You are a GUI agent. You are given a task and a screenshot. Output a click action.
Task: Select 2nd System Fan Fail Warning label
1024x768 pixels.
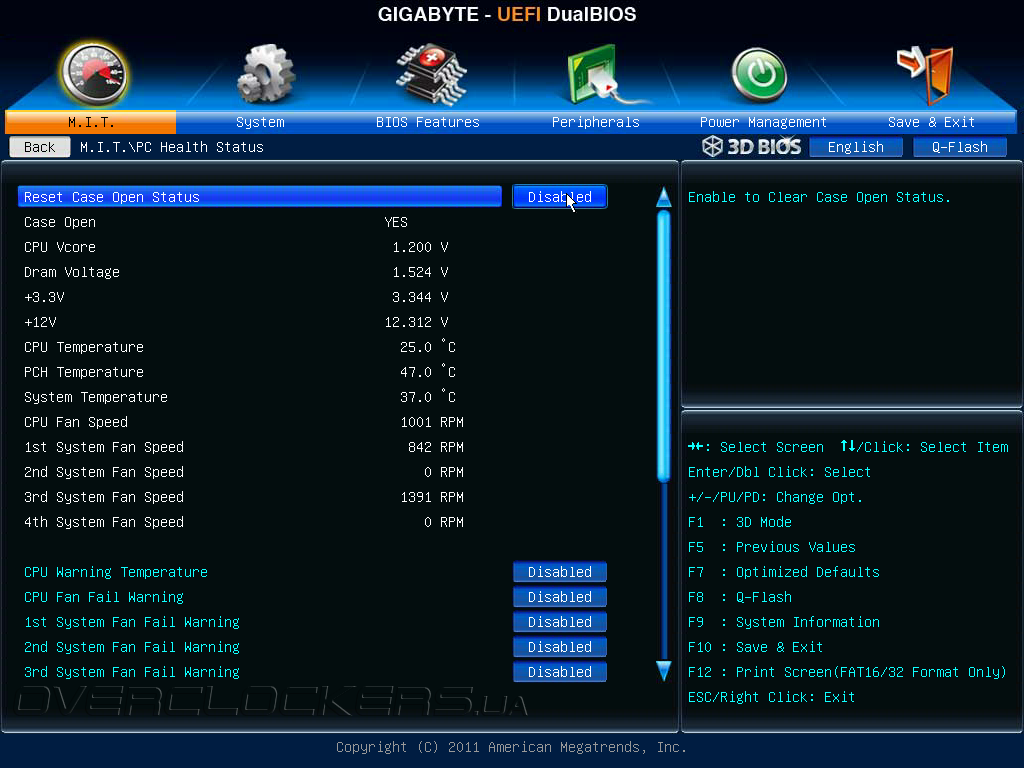(132, 647)
